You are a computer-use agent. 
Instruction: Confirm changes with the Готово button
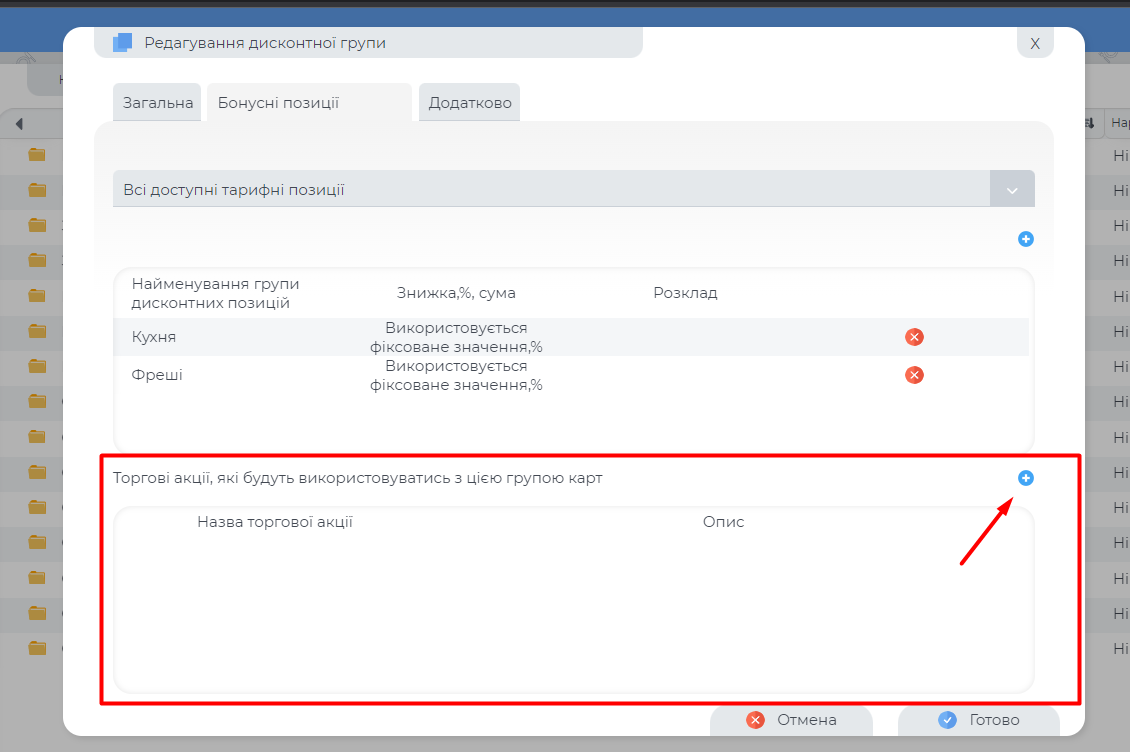pyautogui.click(x=979, y=720)
